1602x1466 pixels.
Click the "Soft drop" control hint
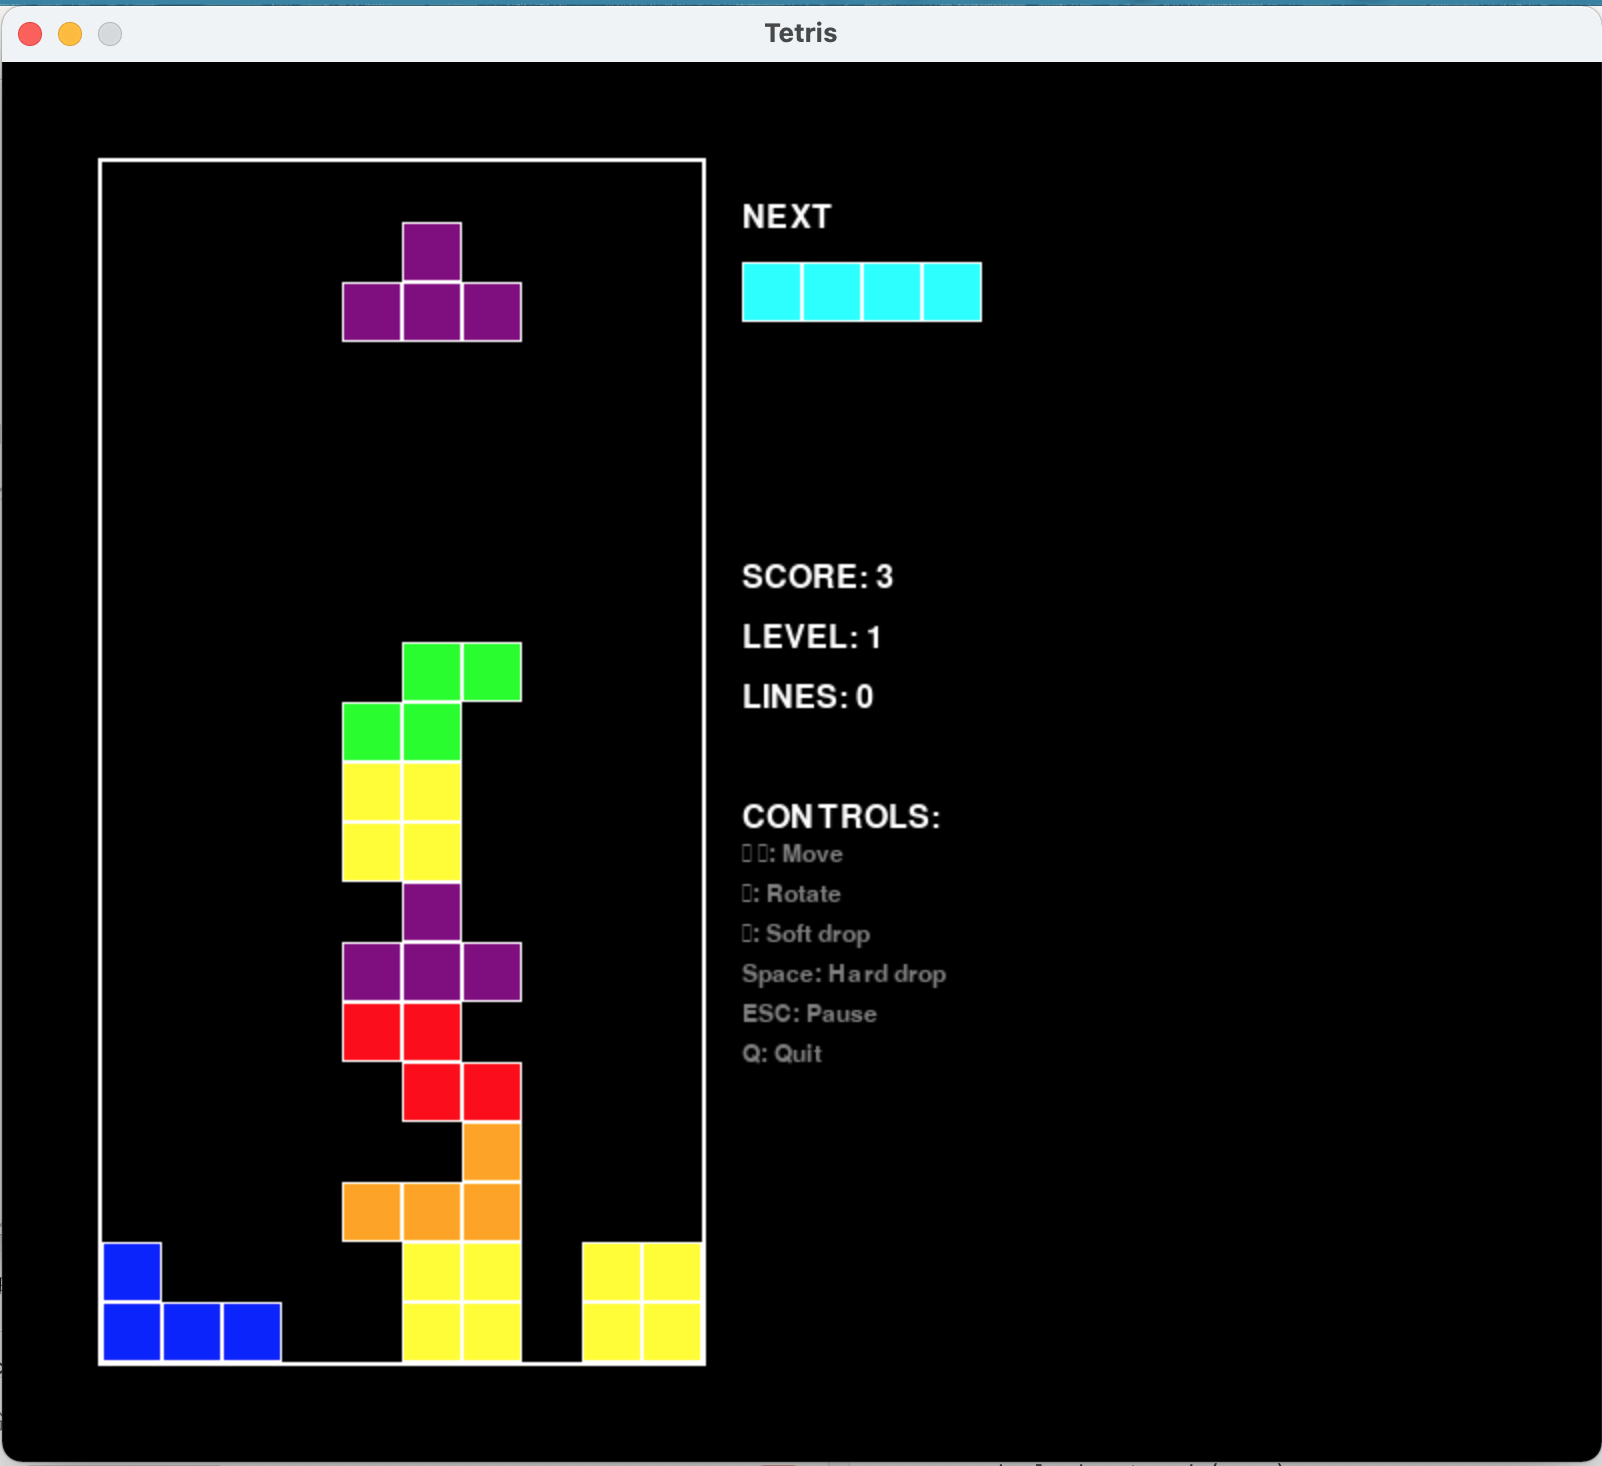pyautogui.click(x=806, y=934)
